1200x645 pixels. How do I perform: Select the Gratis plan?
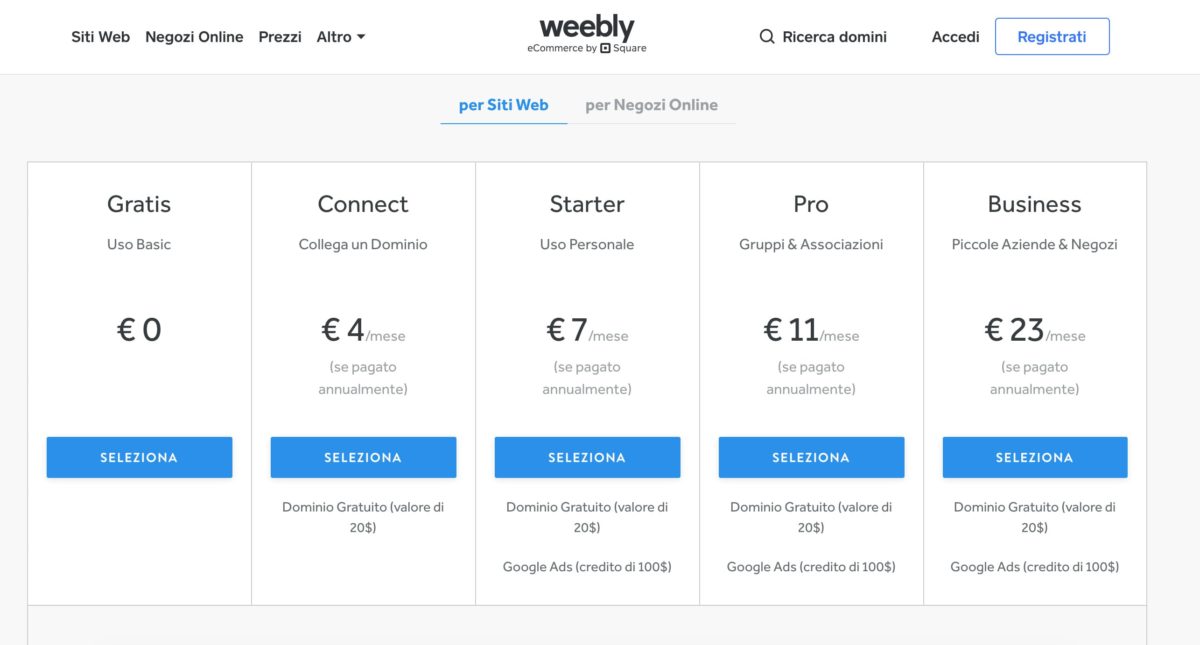point(139,457)
